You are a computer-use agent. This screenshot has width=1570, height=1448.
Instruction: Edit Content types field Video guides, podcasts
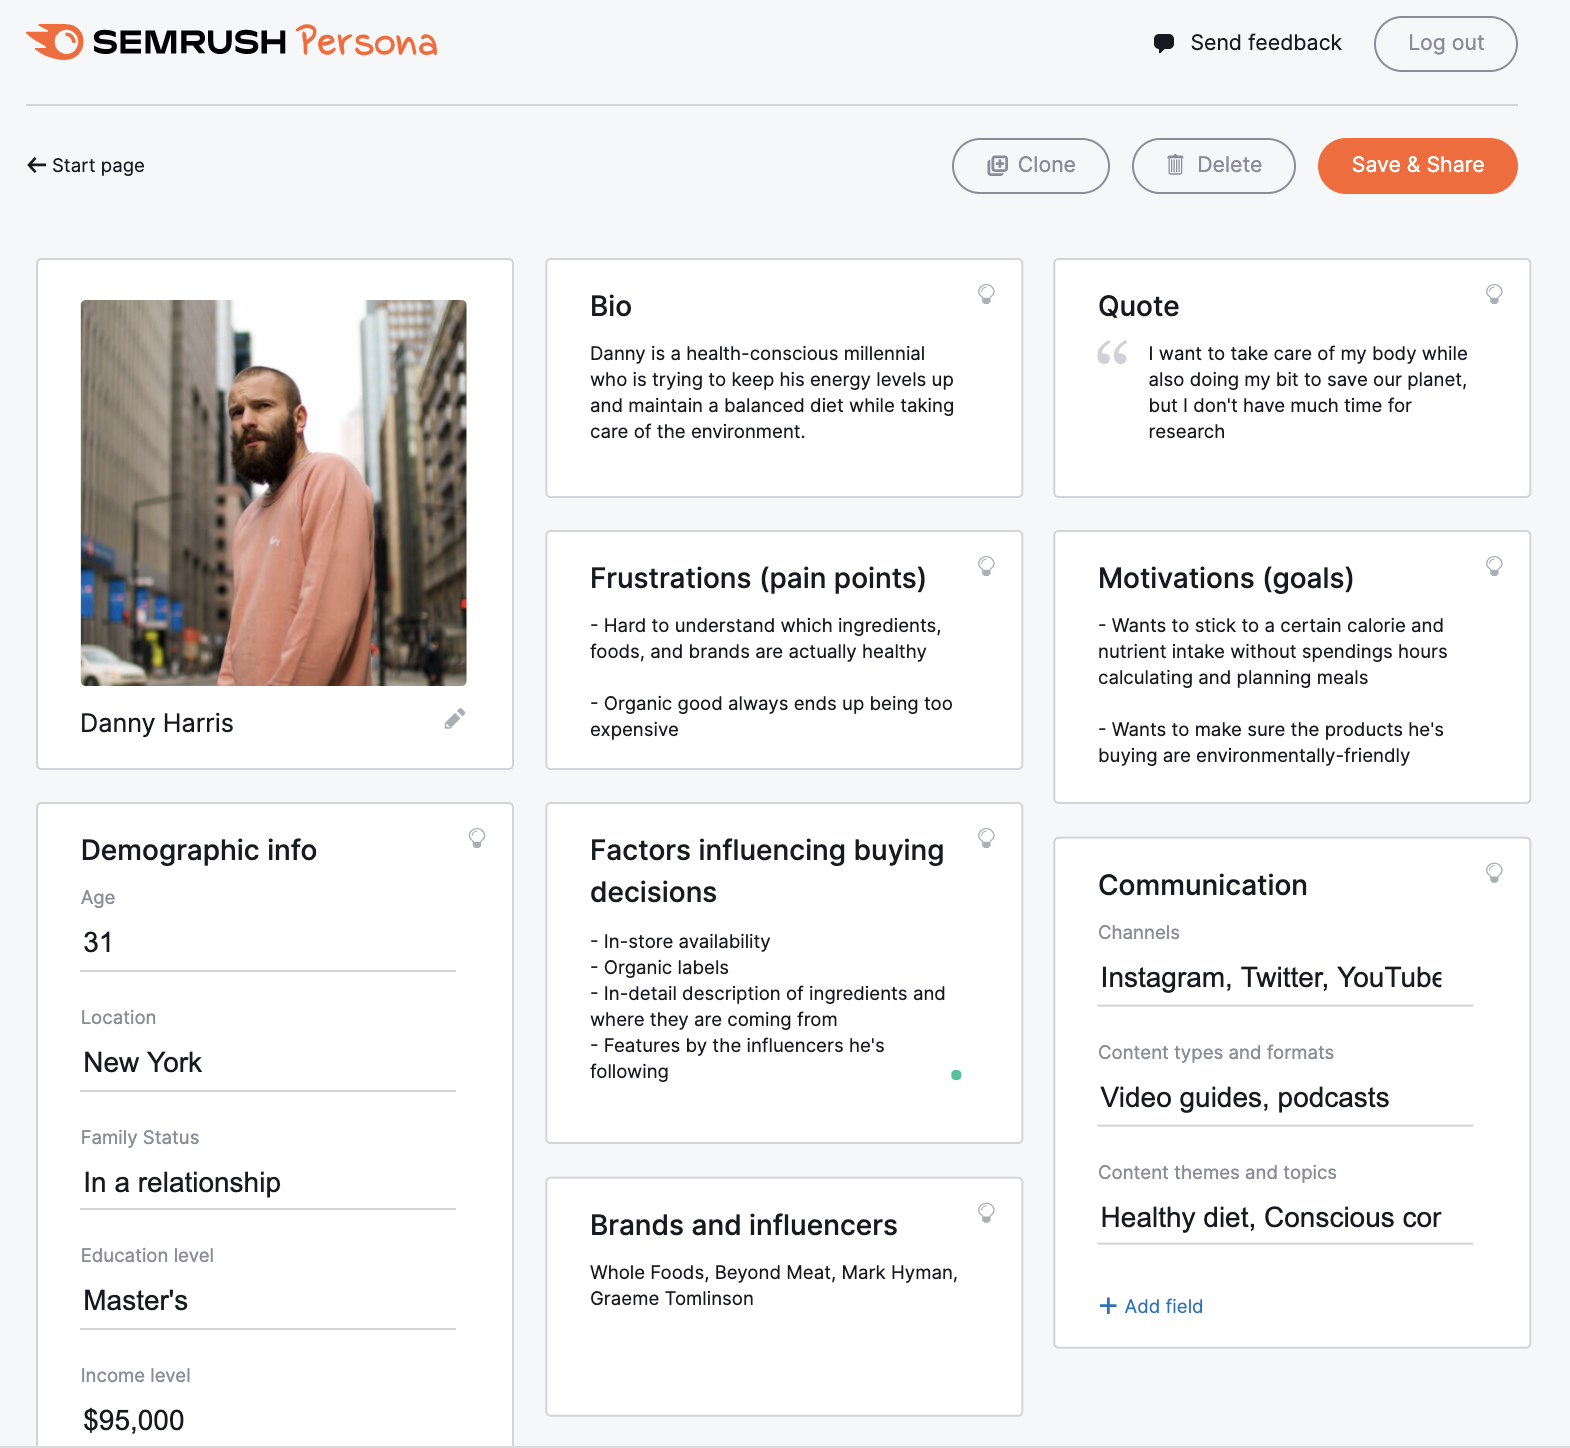1285,1097
